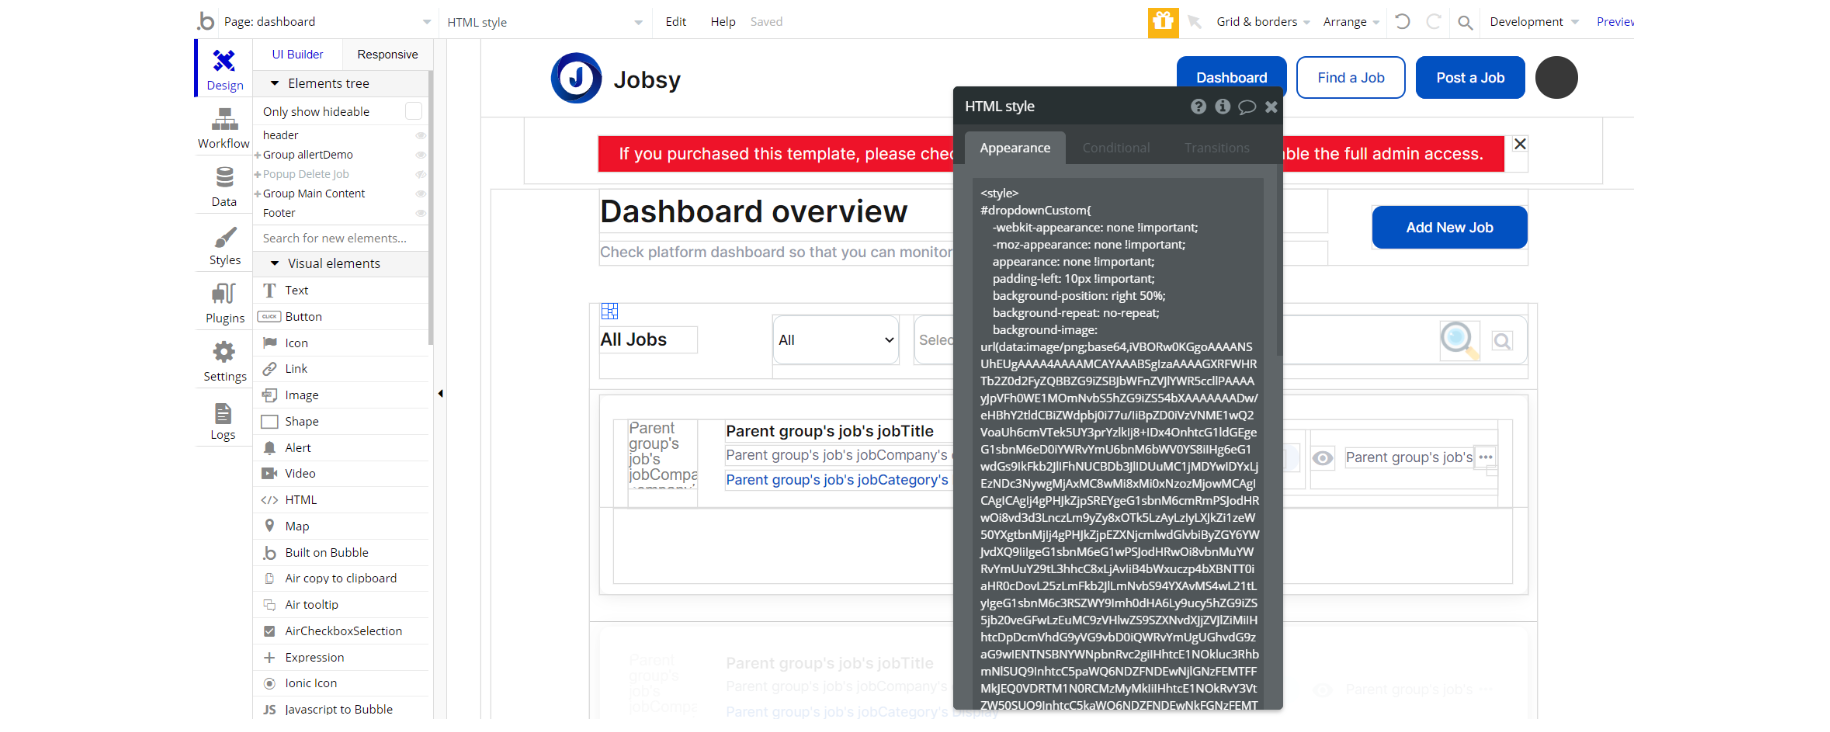This screenshot has width=1830, height=732.
Task: Open the Edit menu
Action: 676,22
